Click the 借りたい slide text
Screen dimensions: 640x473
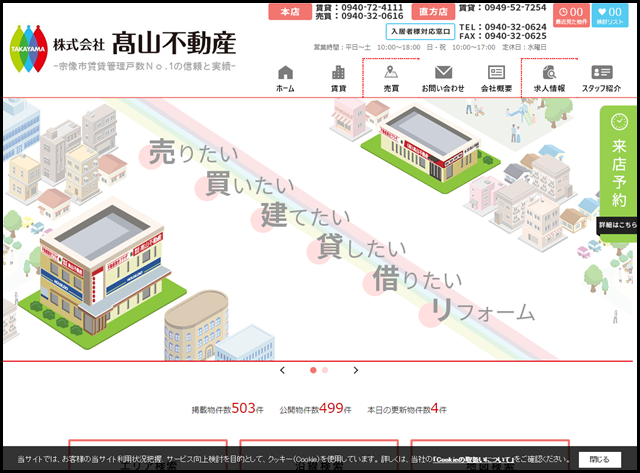(x=418, y=278)
